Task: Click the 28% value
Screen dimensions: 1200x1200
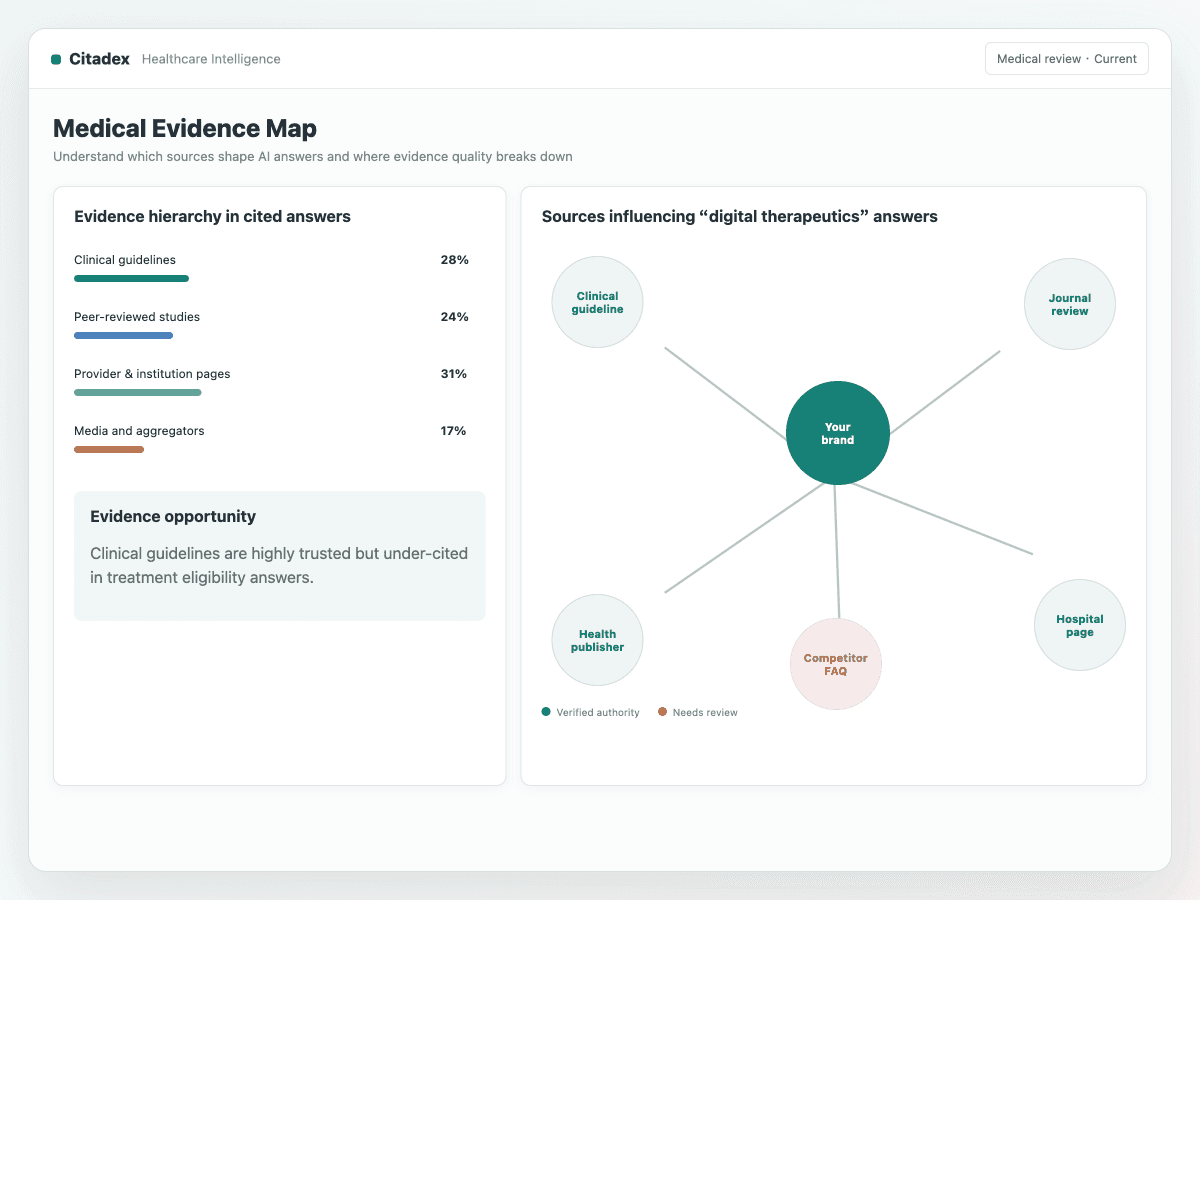Action: 455,260
